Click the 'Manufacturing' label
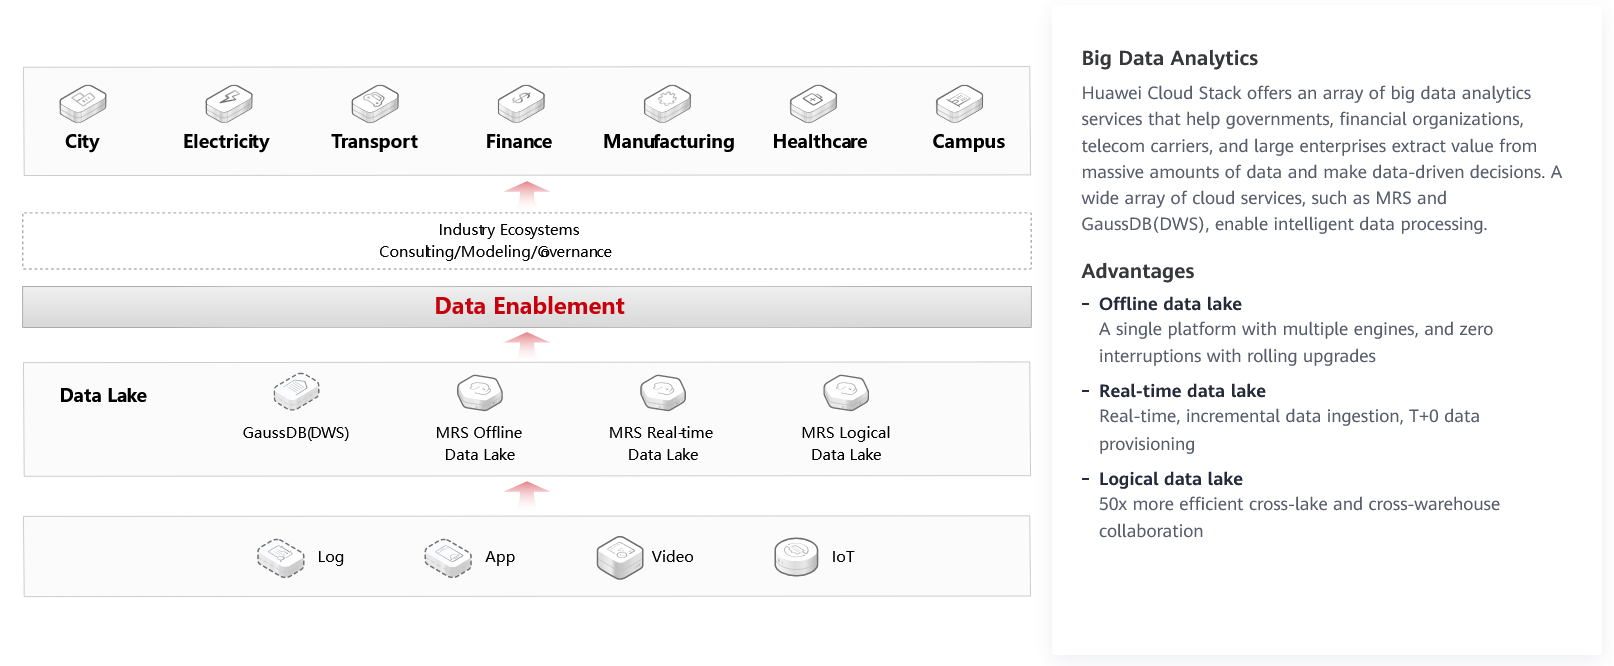Image resolution: width=1614 pixels, height=666 pixels. coord(669,142)
